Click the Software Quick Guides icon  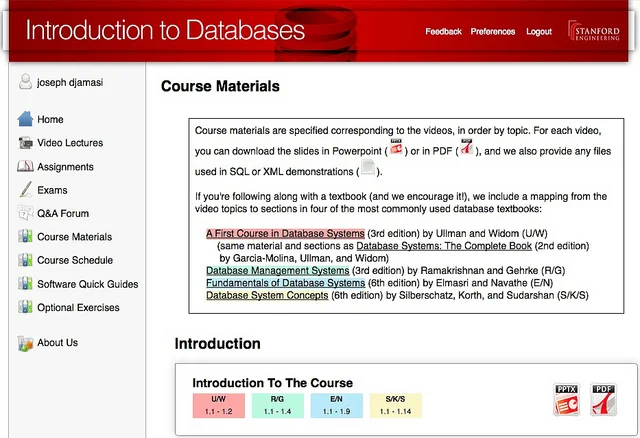(x=25, y=284)
